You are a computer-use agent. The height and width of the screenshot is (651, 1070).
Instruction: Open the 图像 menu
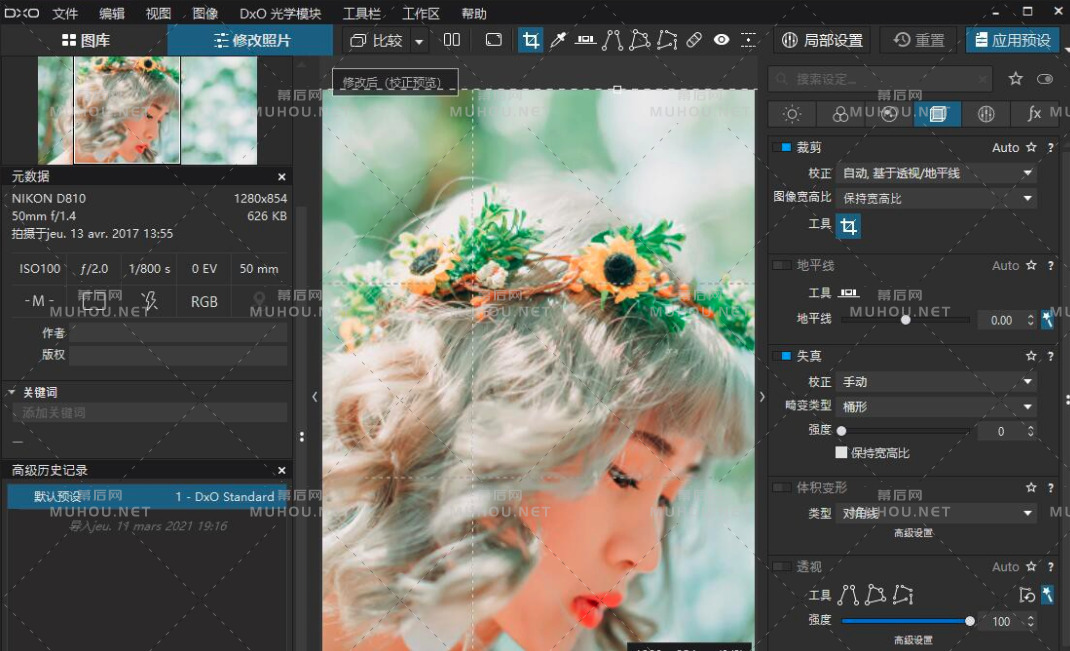(x=205, y=14)
